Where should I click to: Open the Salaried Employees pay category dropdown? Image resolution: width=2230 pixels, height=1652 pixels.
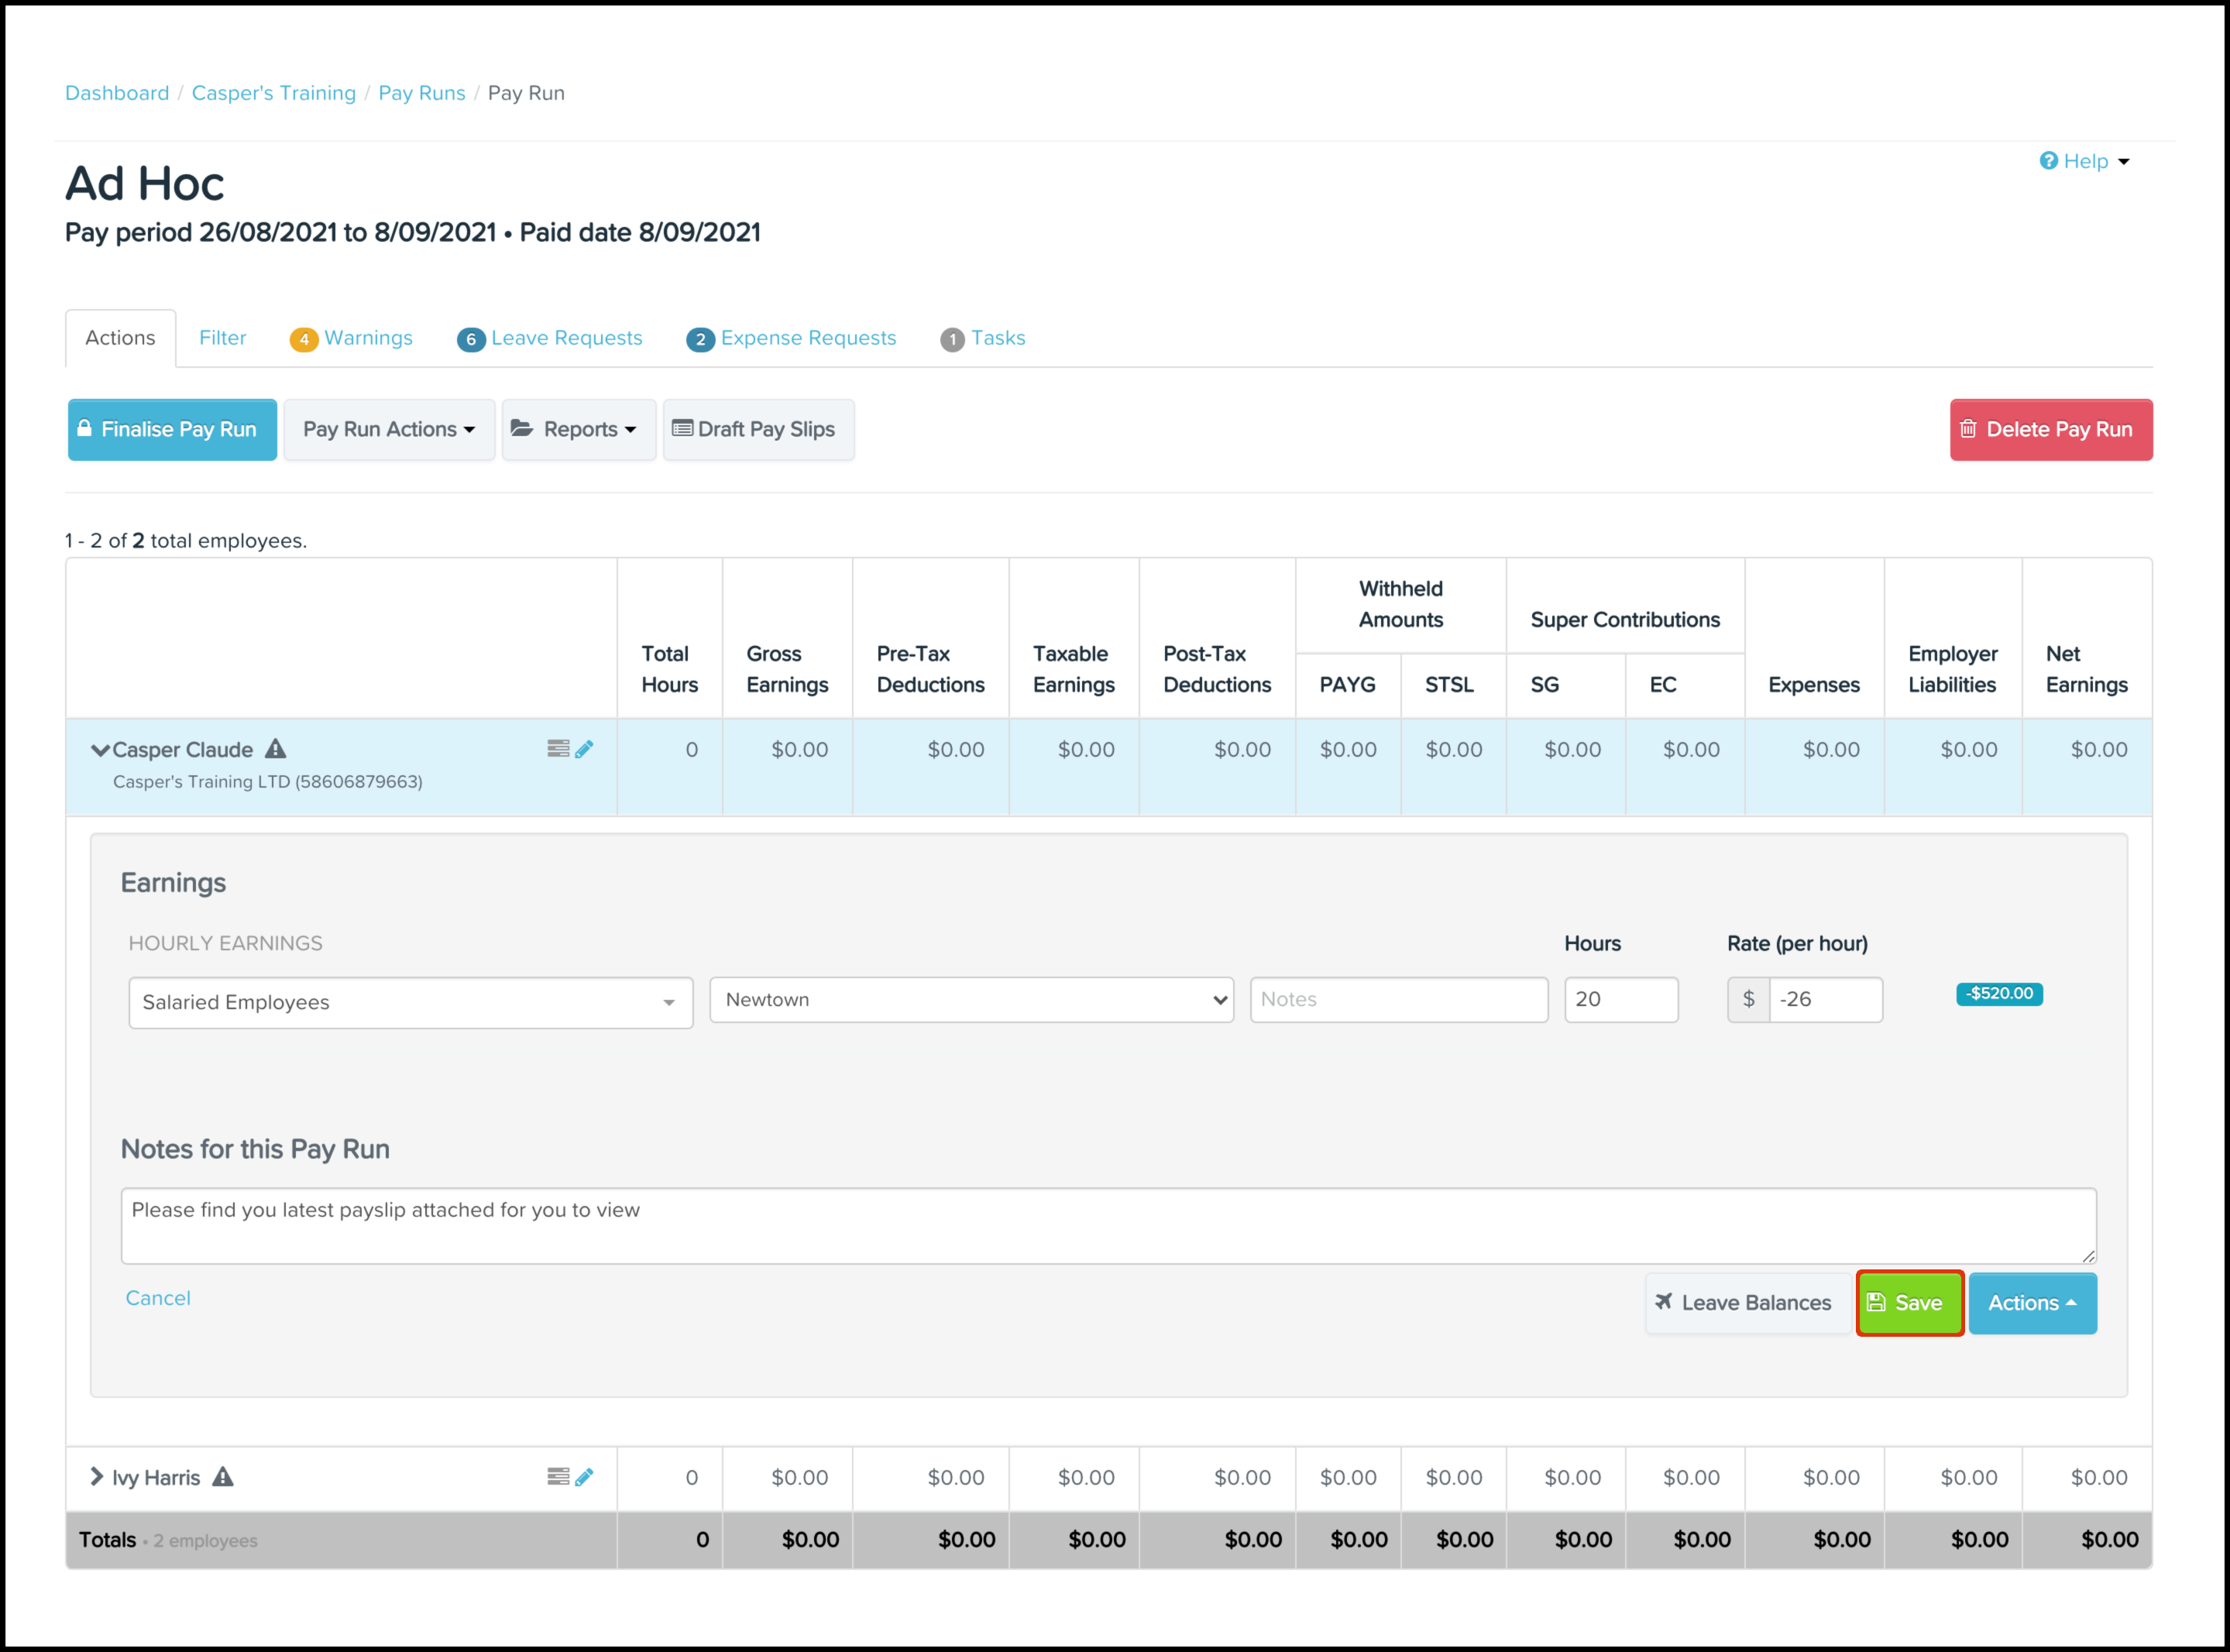point(410,1002)
